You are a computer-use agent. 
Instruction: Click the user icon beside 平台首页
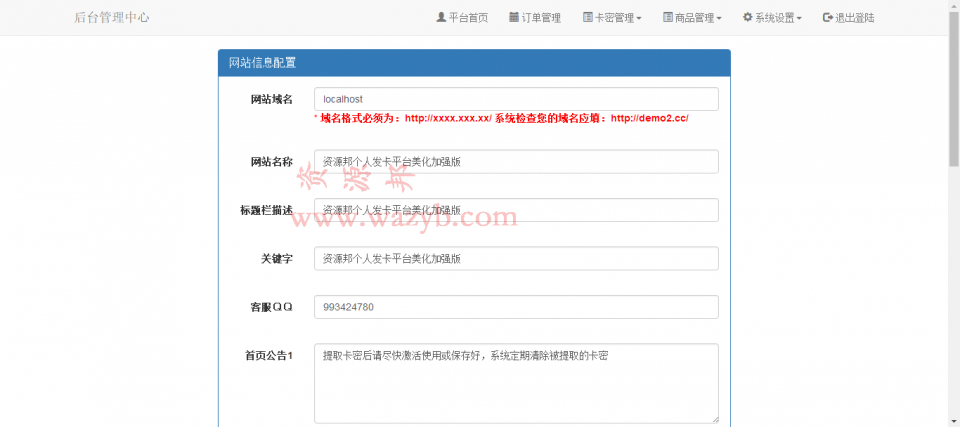(x=441, y=17)
